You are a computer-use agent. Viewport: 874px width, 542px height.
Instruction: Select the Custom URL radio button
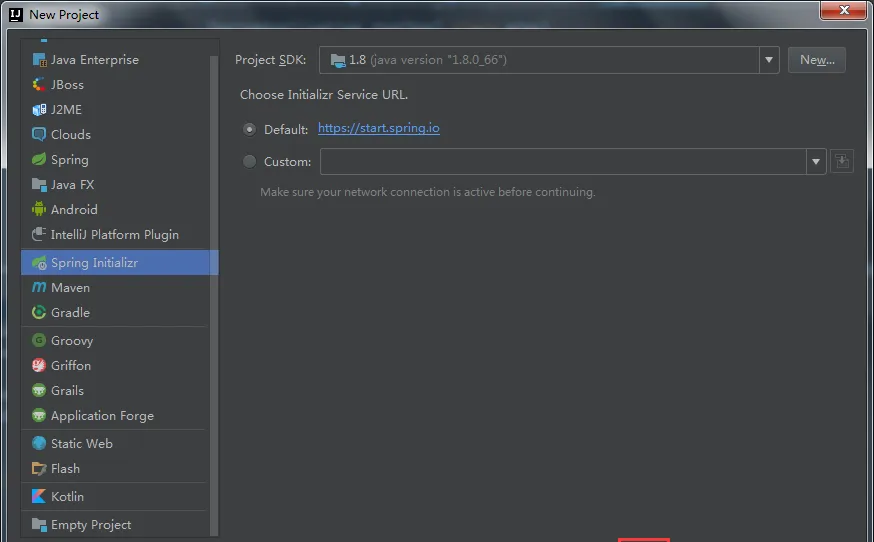coord(250,162)
